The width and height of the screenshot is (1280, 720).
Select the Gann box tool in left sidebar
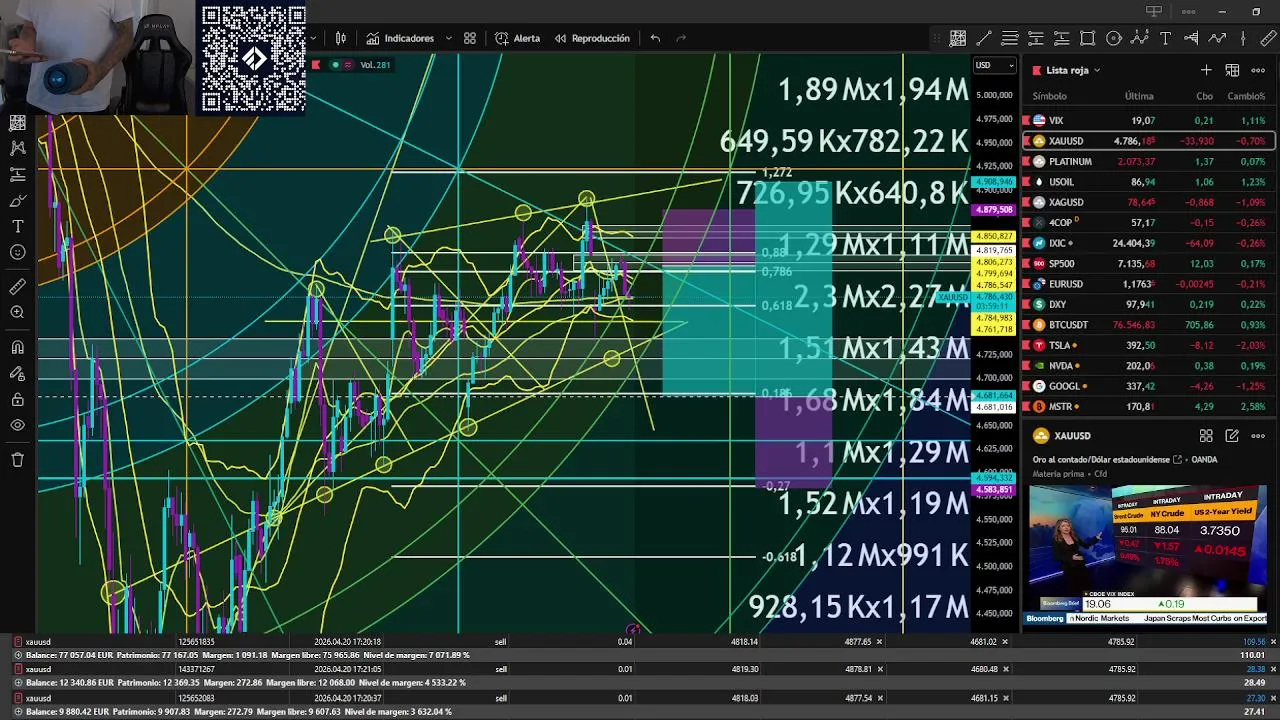click(x=17, y=123)
